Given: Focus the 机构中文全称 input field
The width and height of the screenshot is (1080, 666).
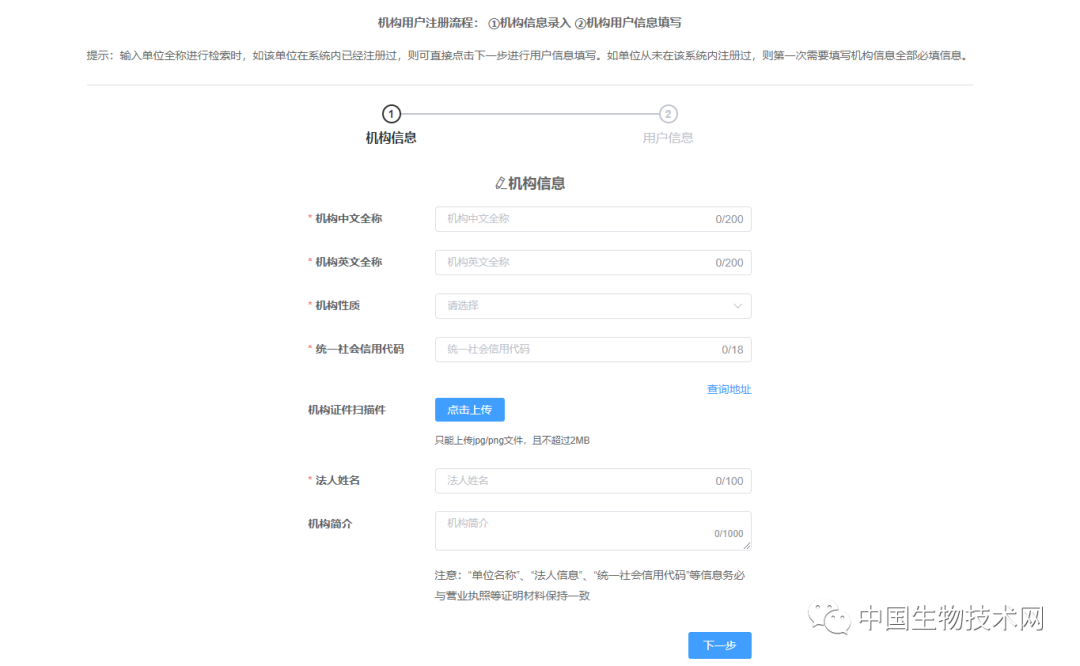Looking at the screenshot, I should pyautogui.click(x=575, y=219).
